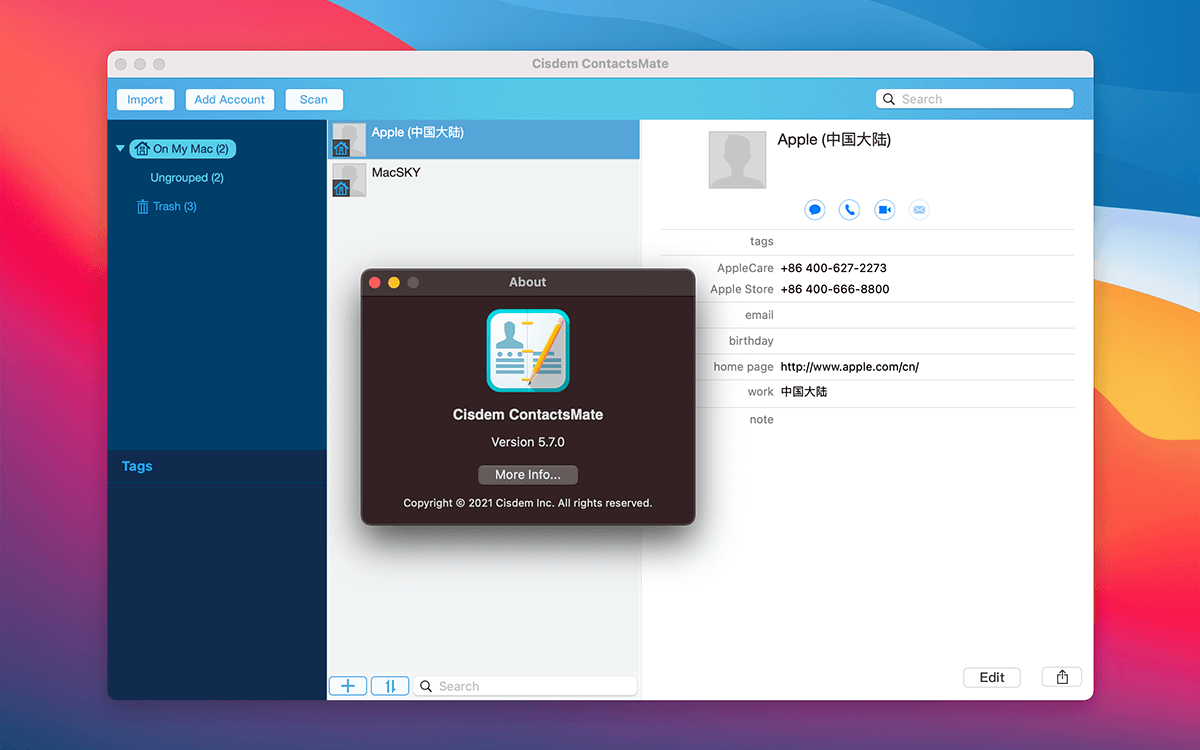
Task: Click the Import button
Action: pos(145,99)
